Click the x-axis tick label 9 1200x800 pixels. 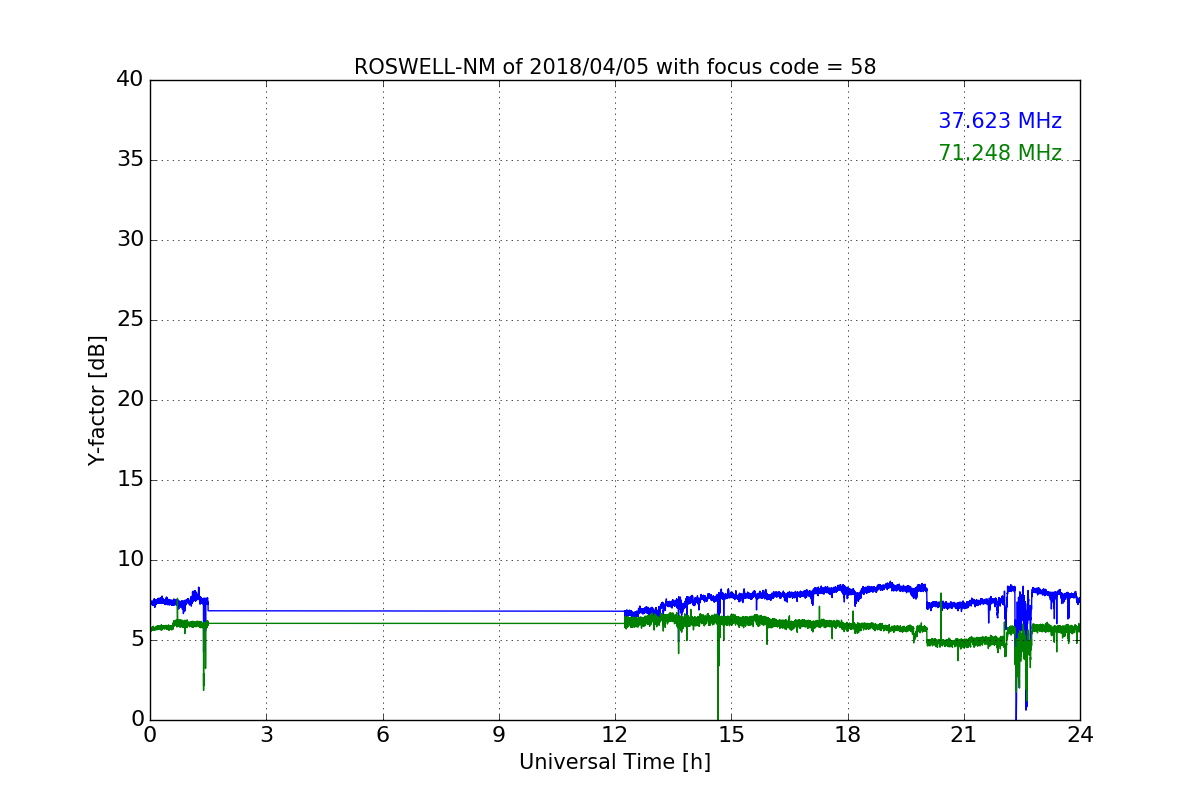(499, 735)
